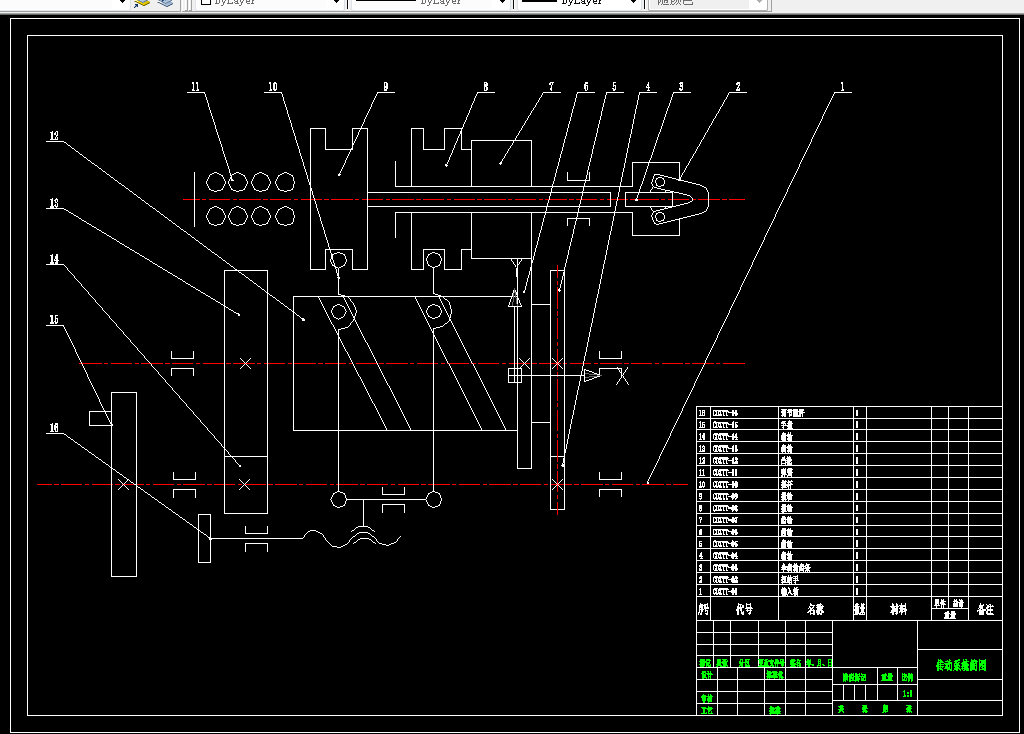Click the green drawing title text block
The image size is (1024, 734).
pyautogui.click(x=960, y=665)
